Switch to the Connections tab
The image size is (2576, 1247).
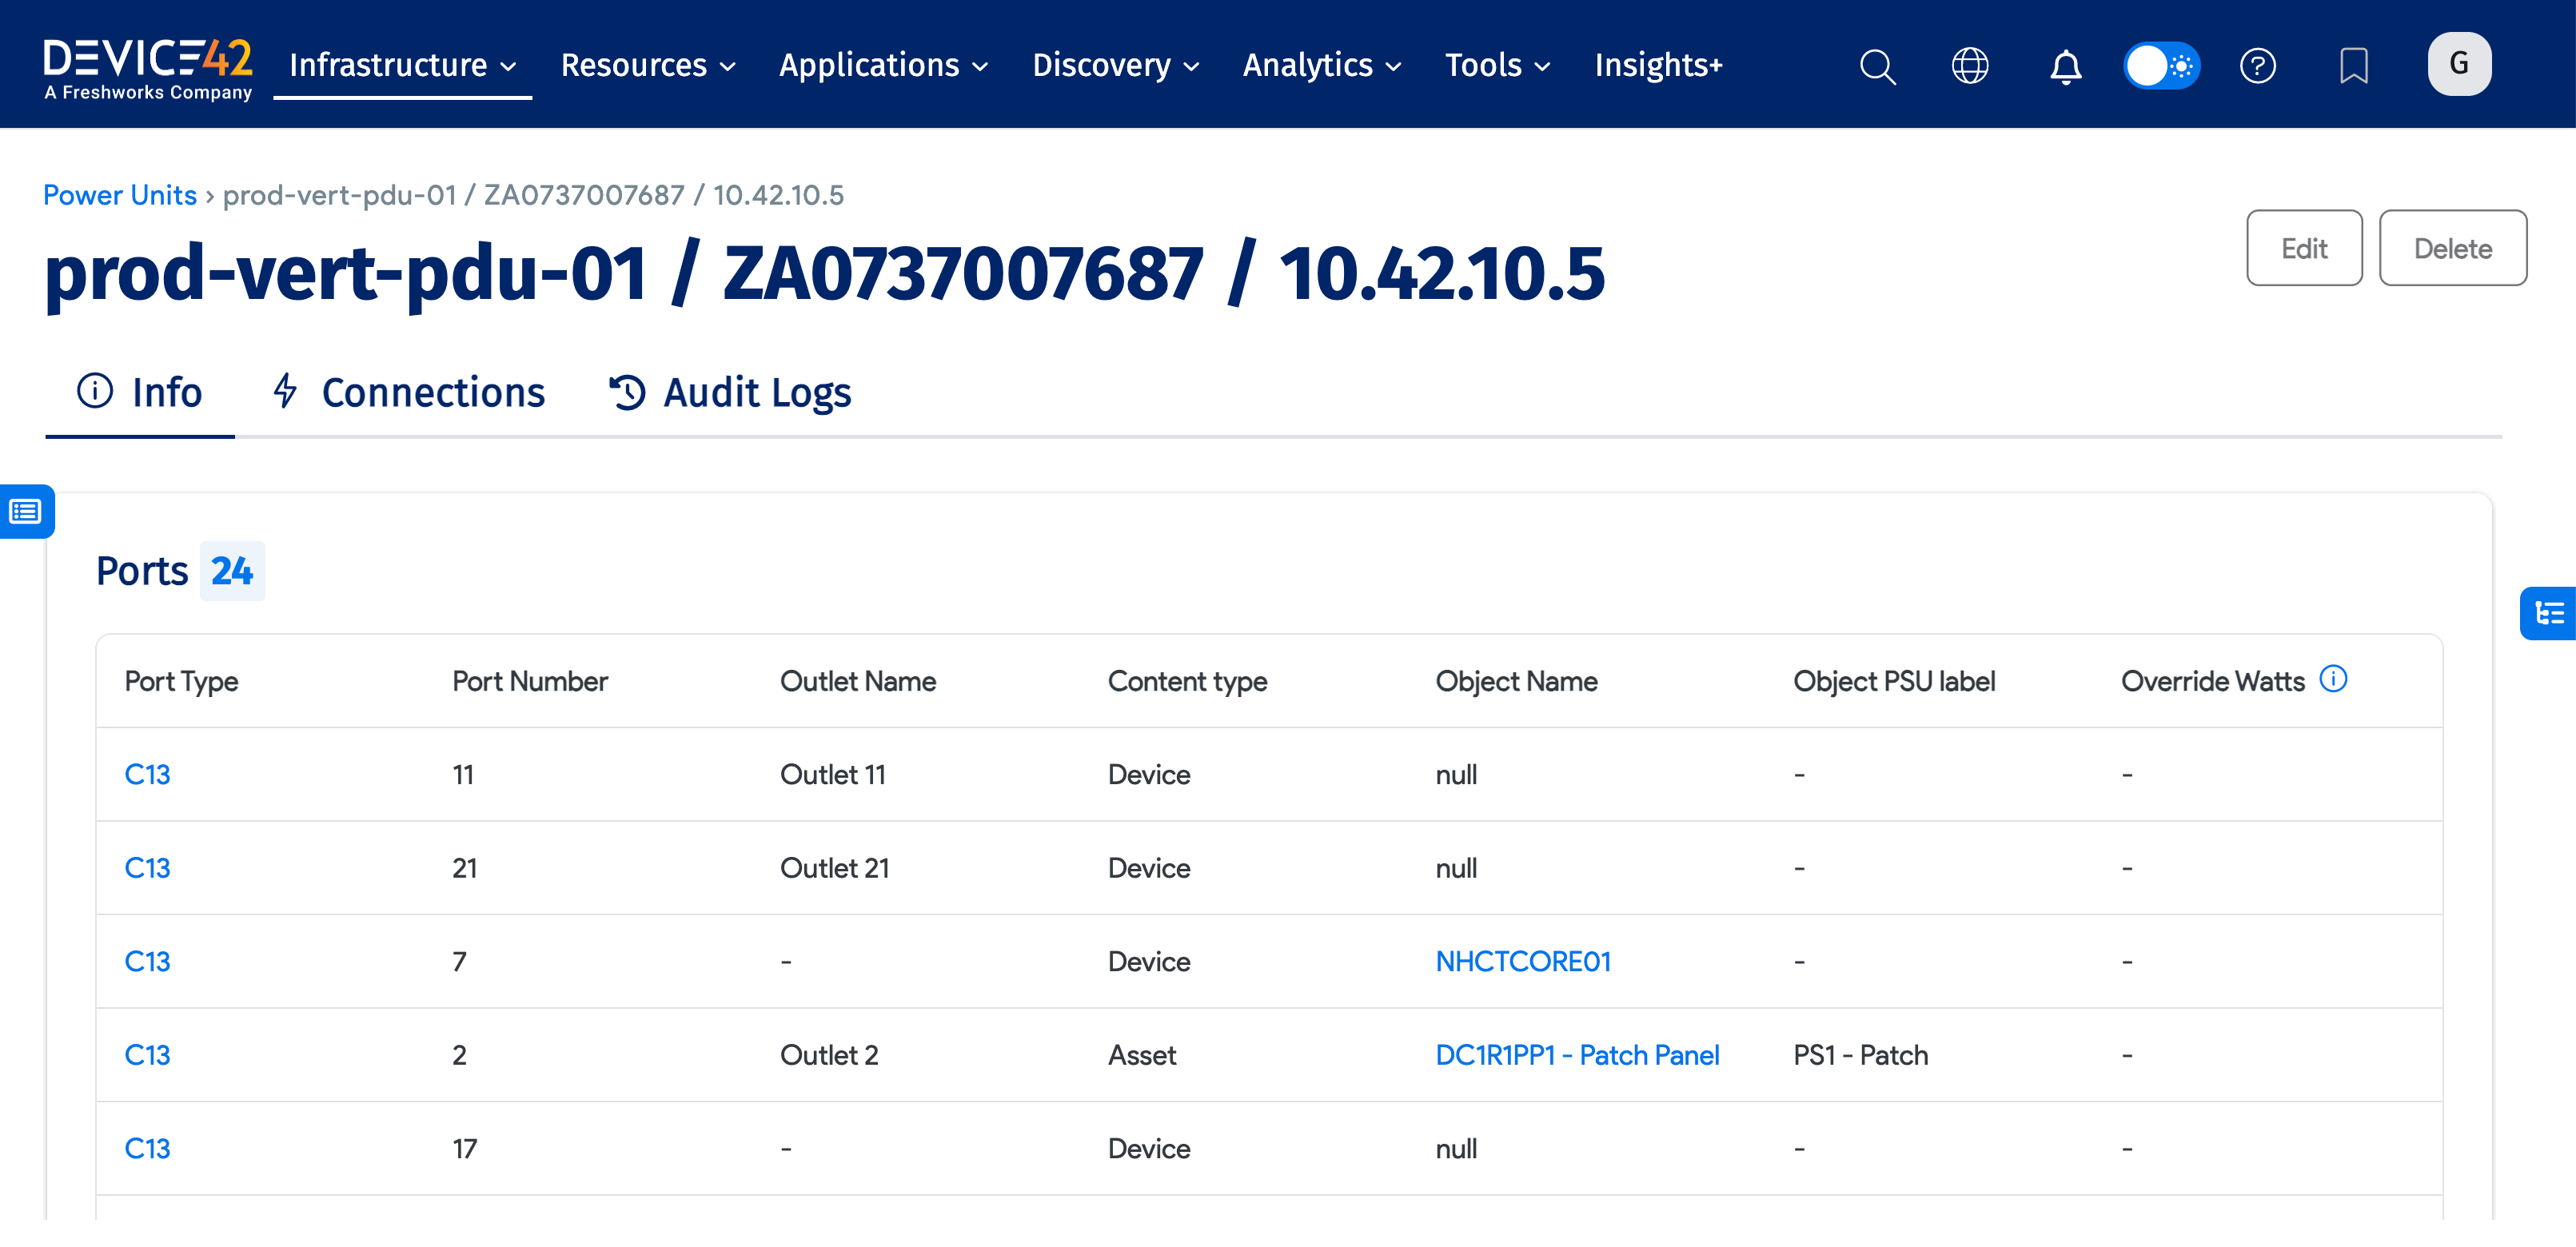(x=409, y=392)
